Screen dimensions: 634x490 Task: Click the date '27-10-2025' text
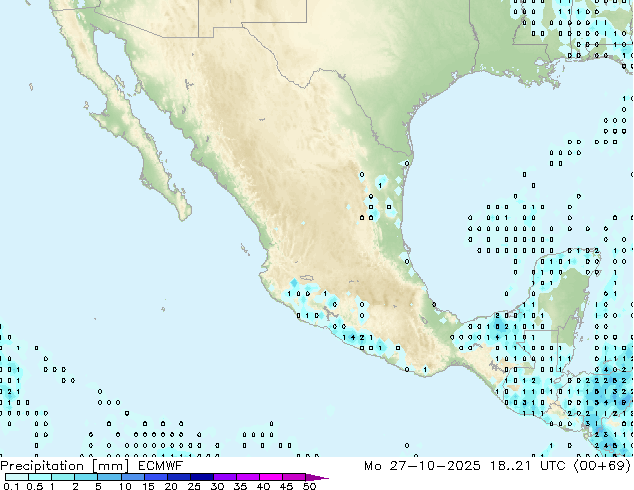[435, 466]
